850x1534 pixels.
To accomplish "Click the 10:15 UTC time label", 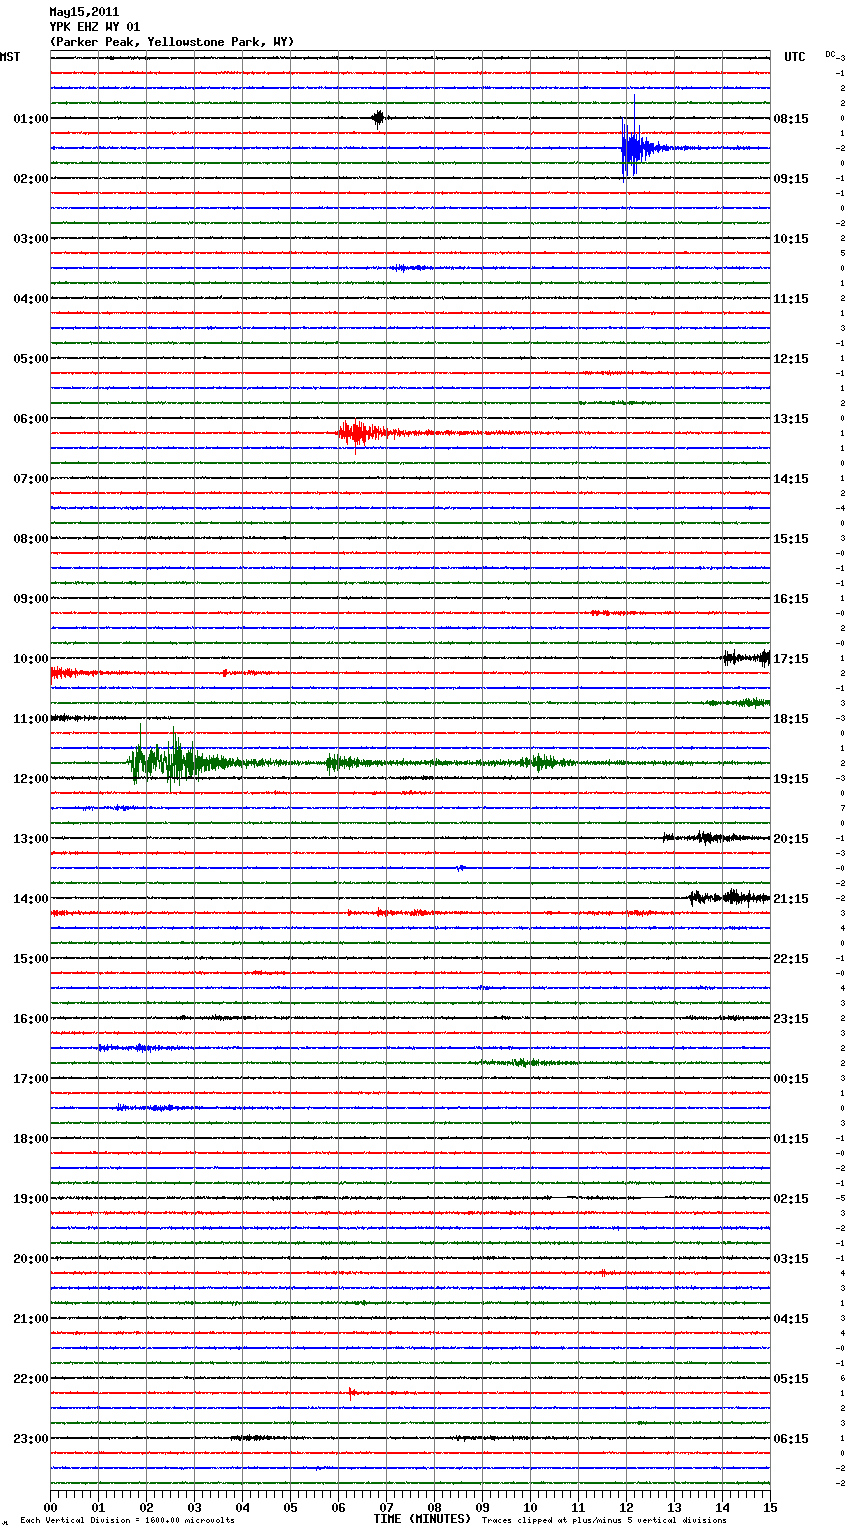I will (x=791, y=239).
